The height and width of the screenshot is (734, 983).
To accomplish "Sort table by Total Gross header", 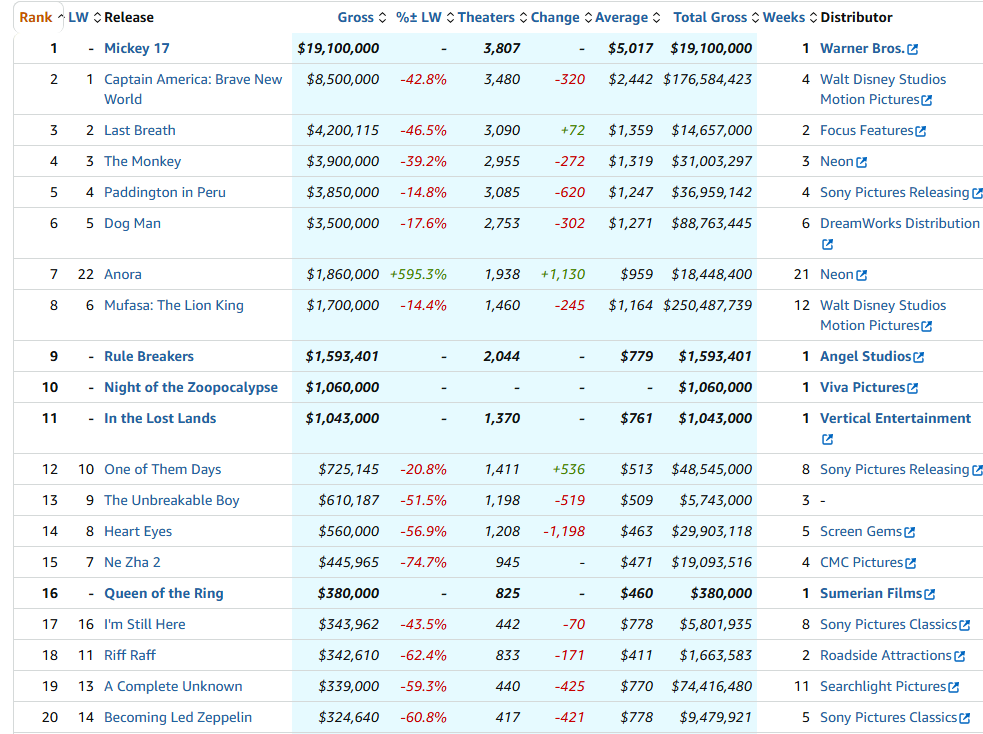I will [x=710, y=17].
